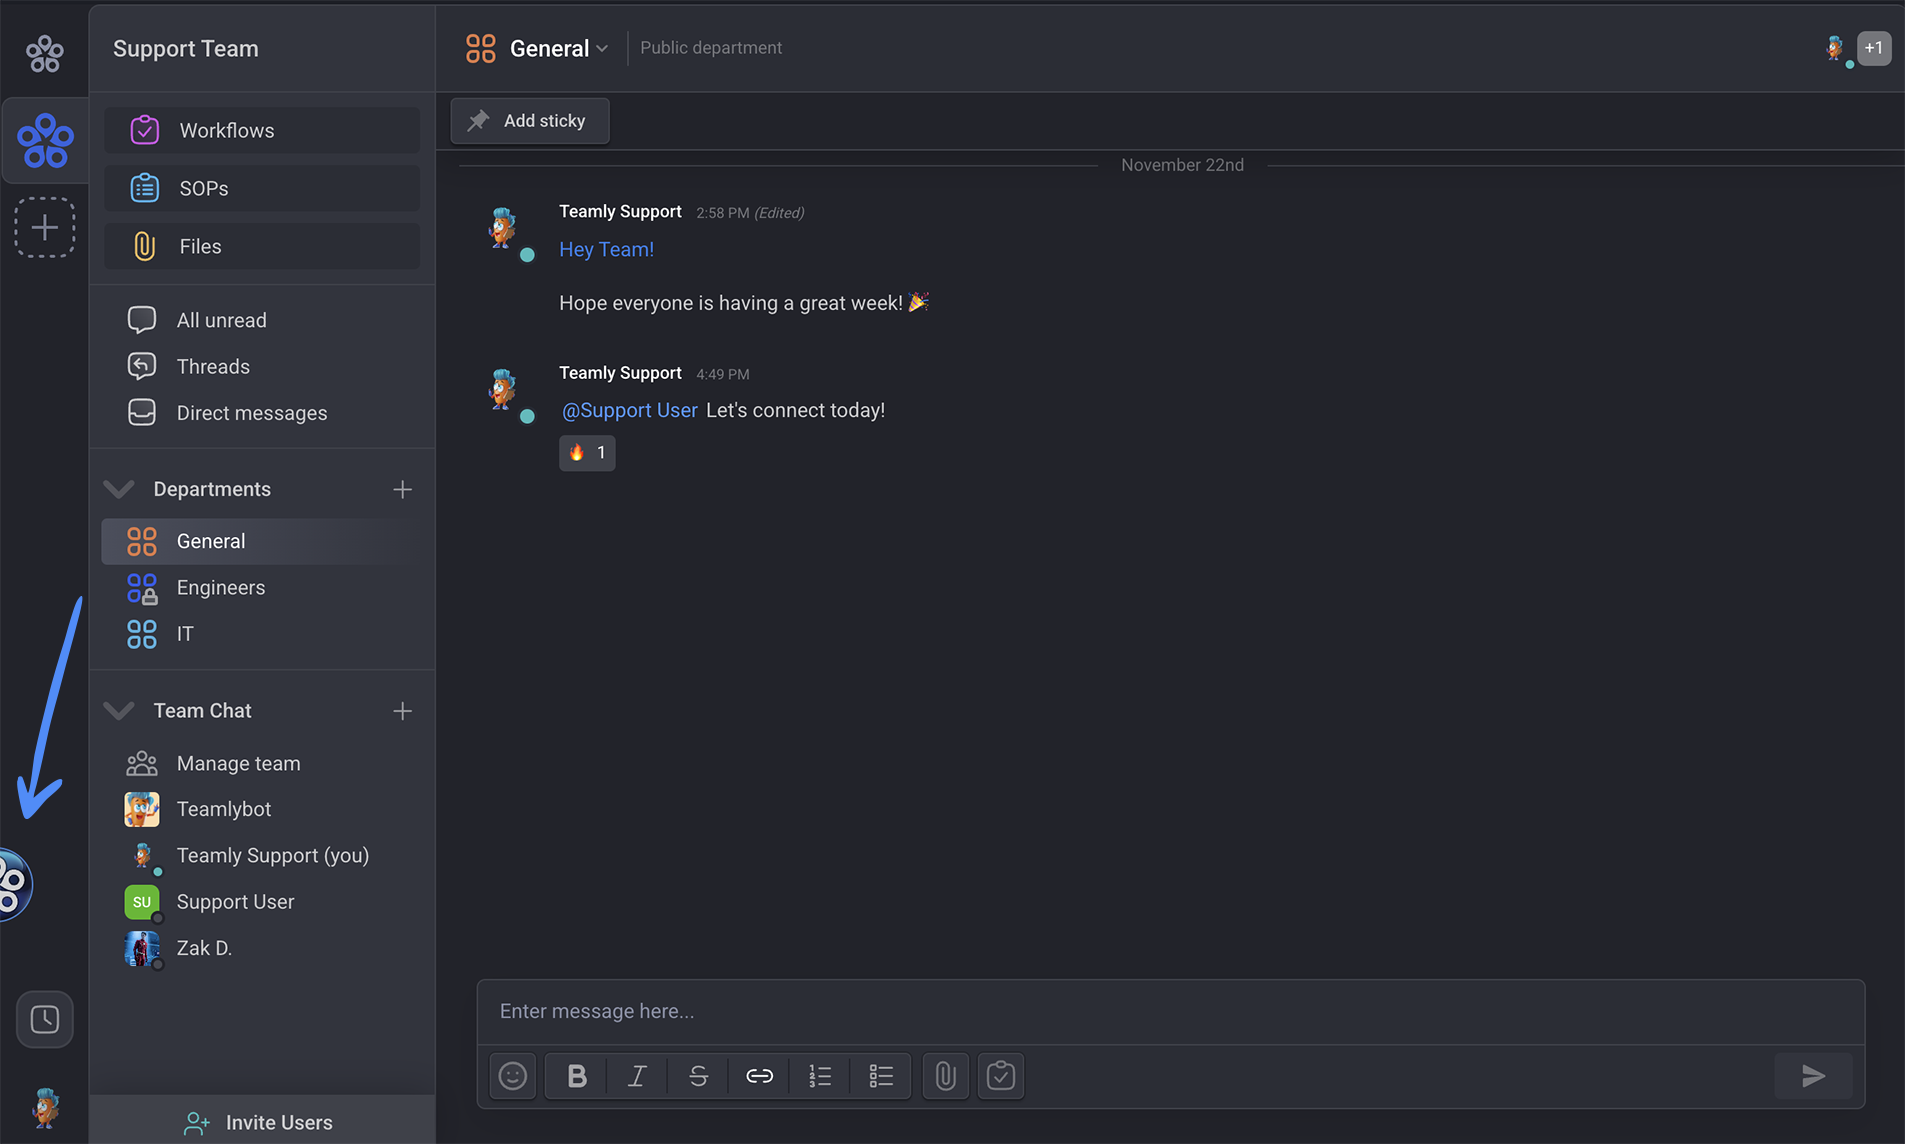This screenshot has width=1905, height=1144.
Task: Click the Add sticky button
Action: (530, 121)
